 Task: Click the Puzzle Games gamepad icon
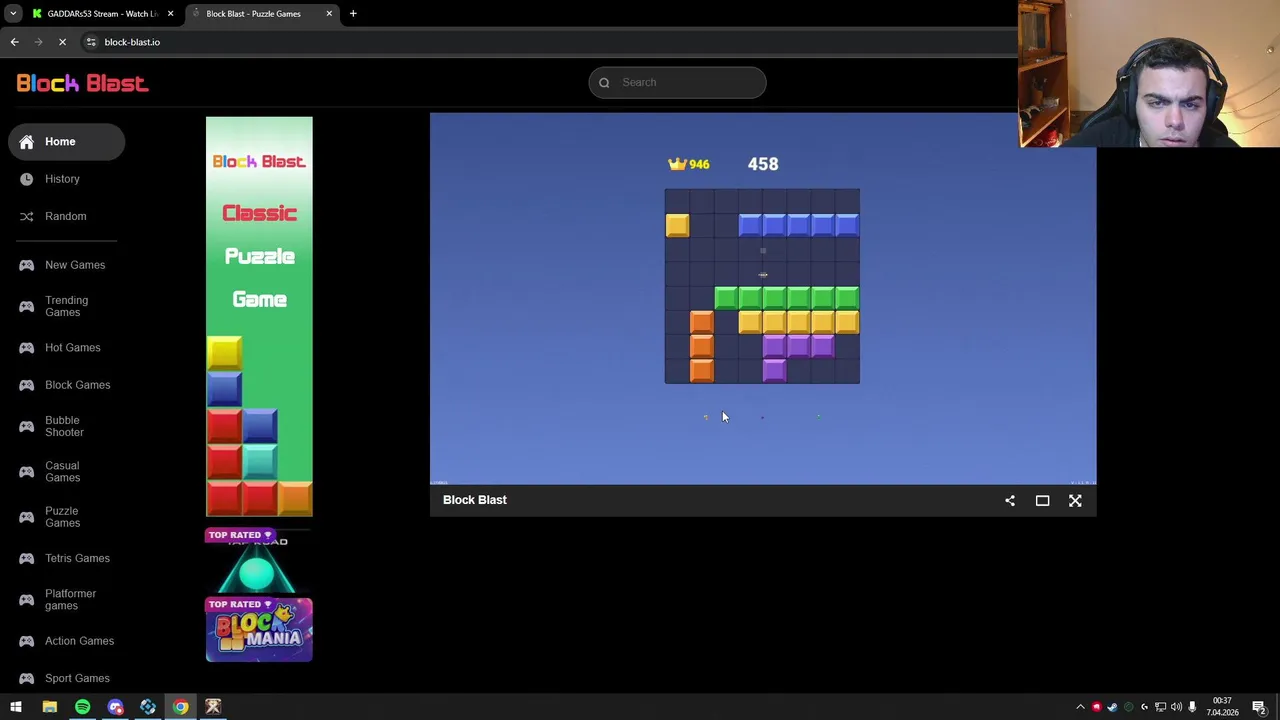point(26,517)
